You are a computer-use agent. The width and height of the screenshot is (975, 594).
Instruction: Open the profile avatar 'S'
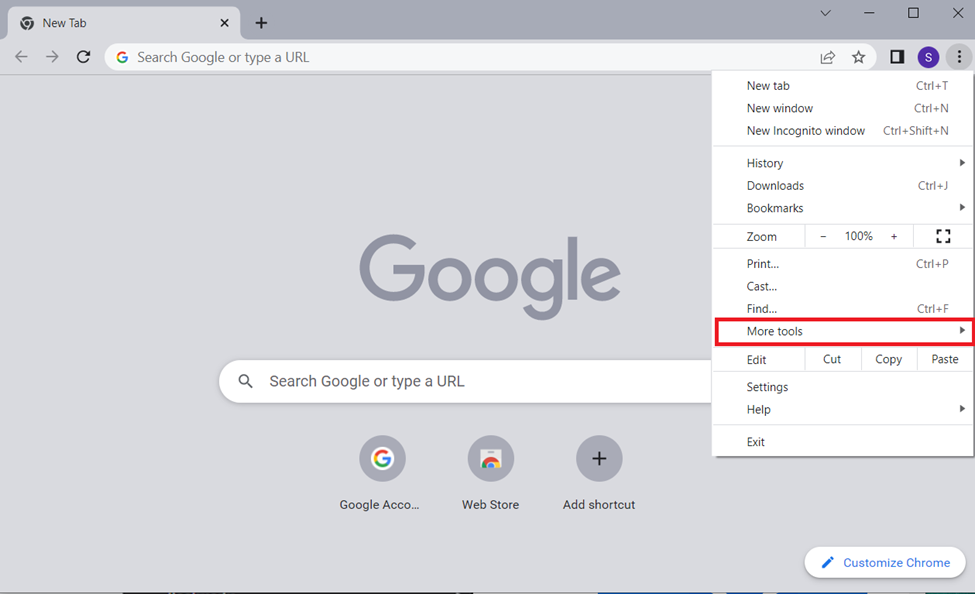(928, 57)
